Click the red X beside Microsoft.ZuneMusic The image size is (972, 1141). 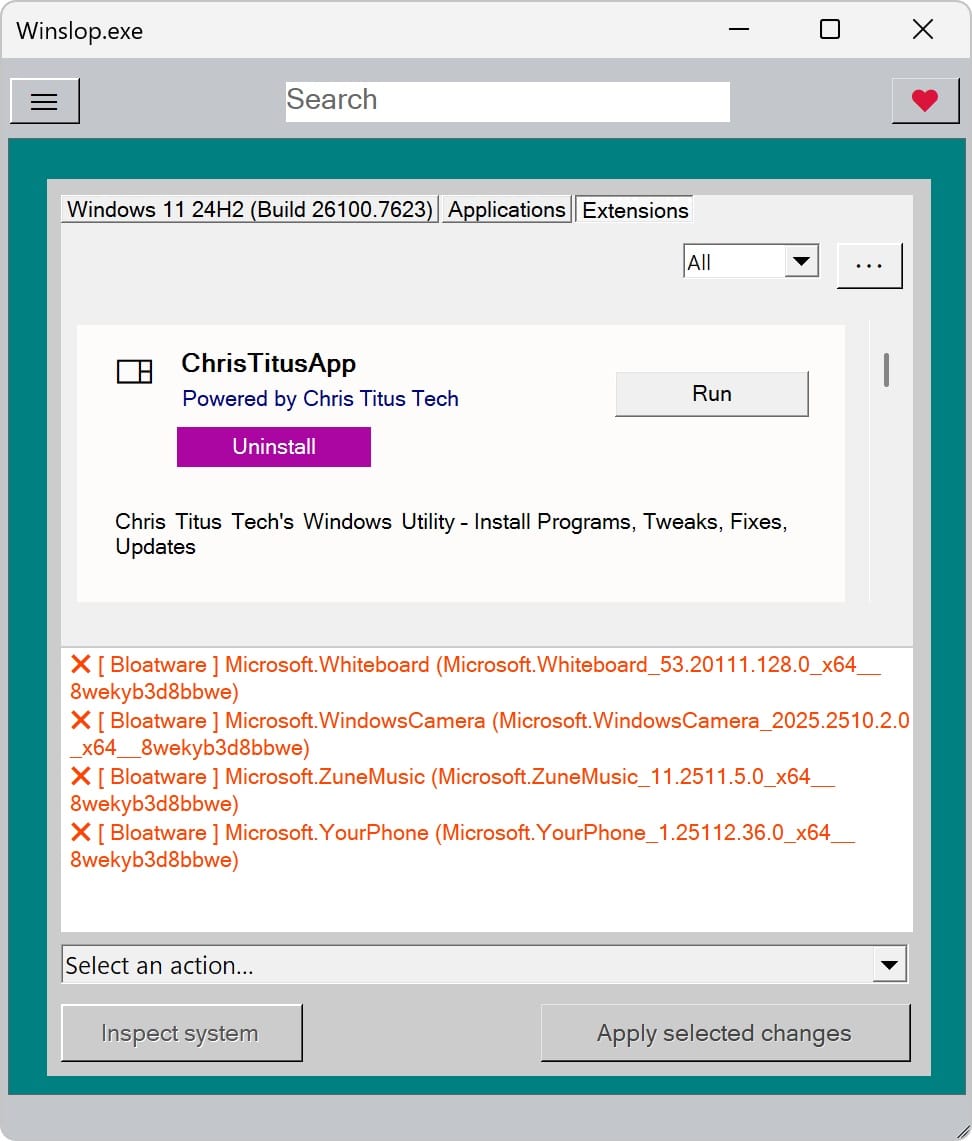tap(81, 776)
